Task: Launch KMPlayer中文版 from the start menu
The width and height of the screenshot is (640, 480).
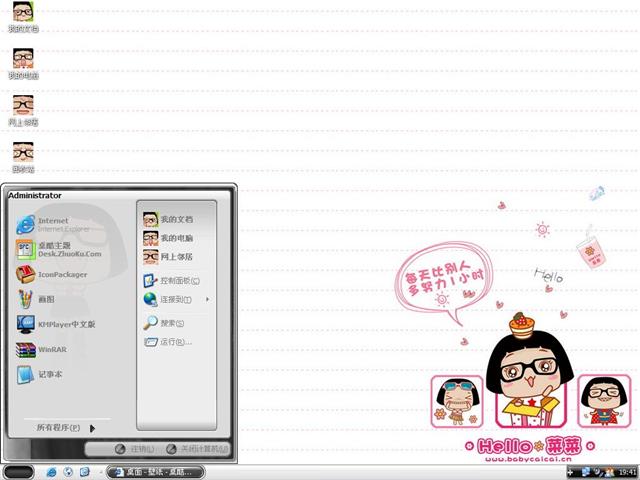Action: click(x=56, y=324)
